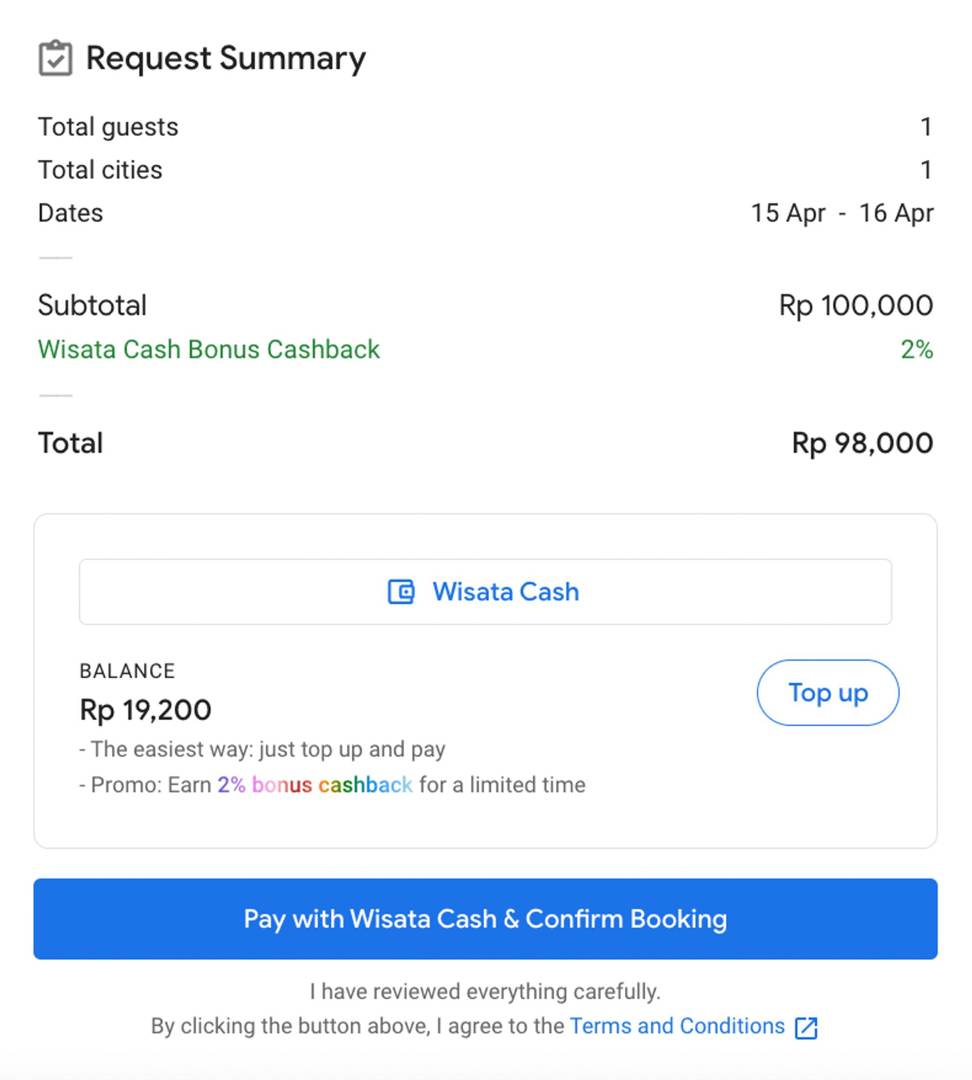Click the 2% cashback value
This screenshot has width=972, height=1080.
[x=917, y=349]
